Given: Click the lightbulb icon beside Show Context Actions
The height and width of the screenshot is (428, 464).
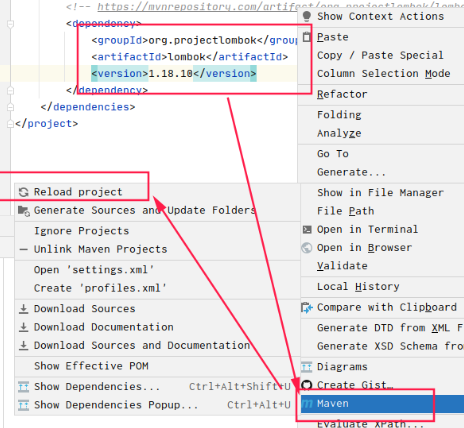Looking at the screenshot, I should pos(307,16).
